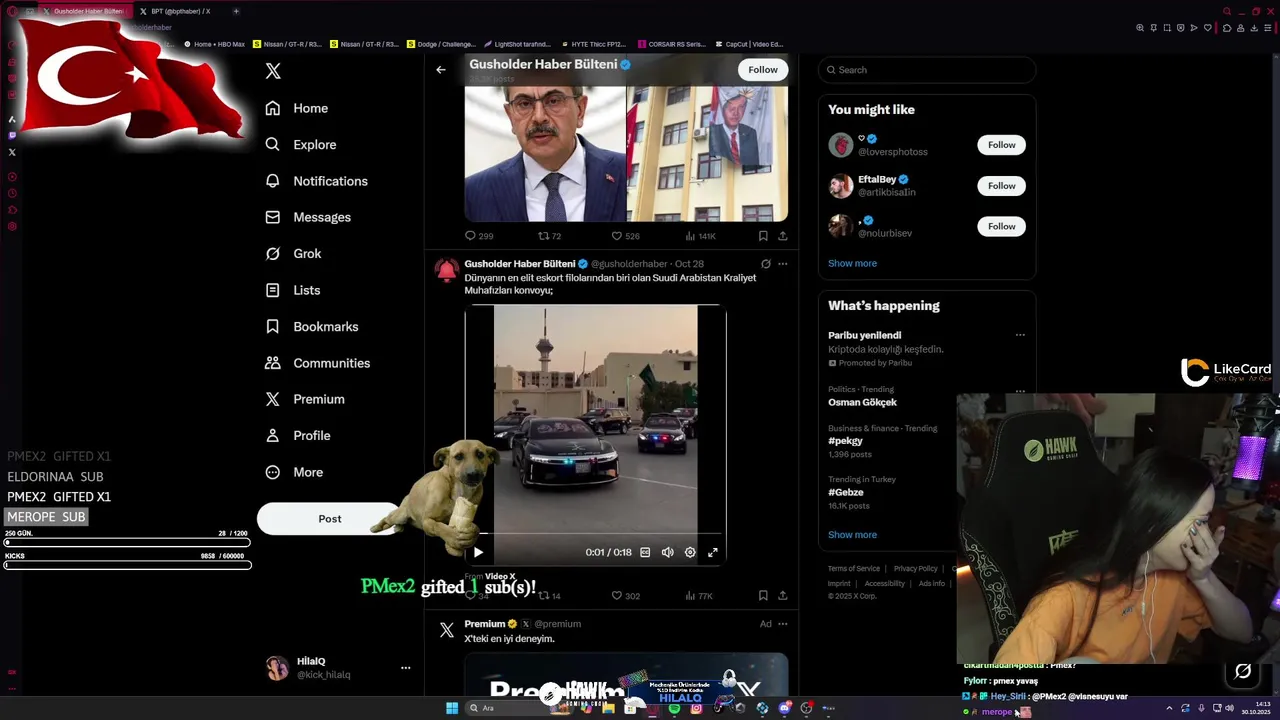Open Communities in sidebar

pos(318,363)
